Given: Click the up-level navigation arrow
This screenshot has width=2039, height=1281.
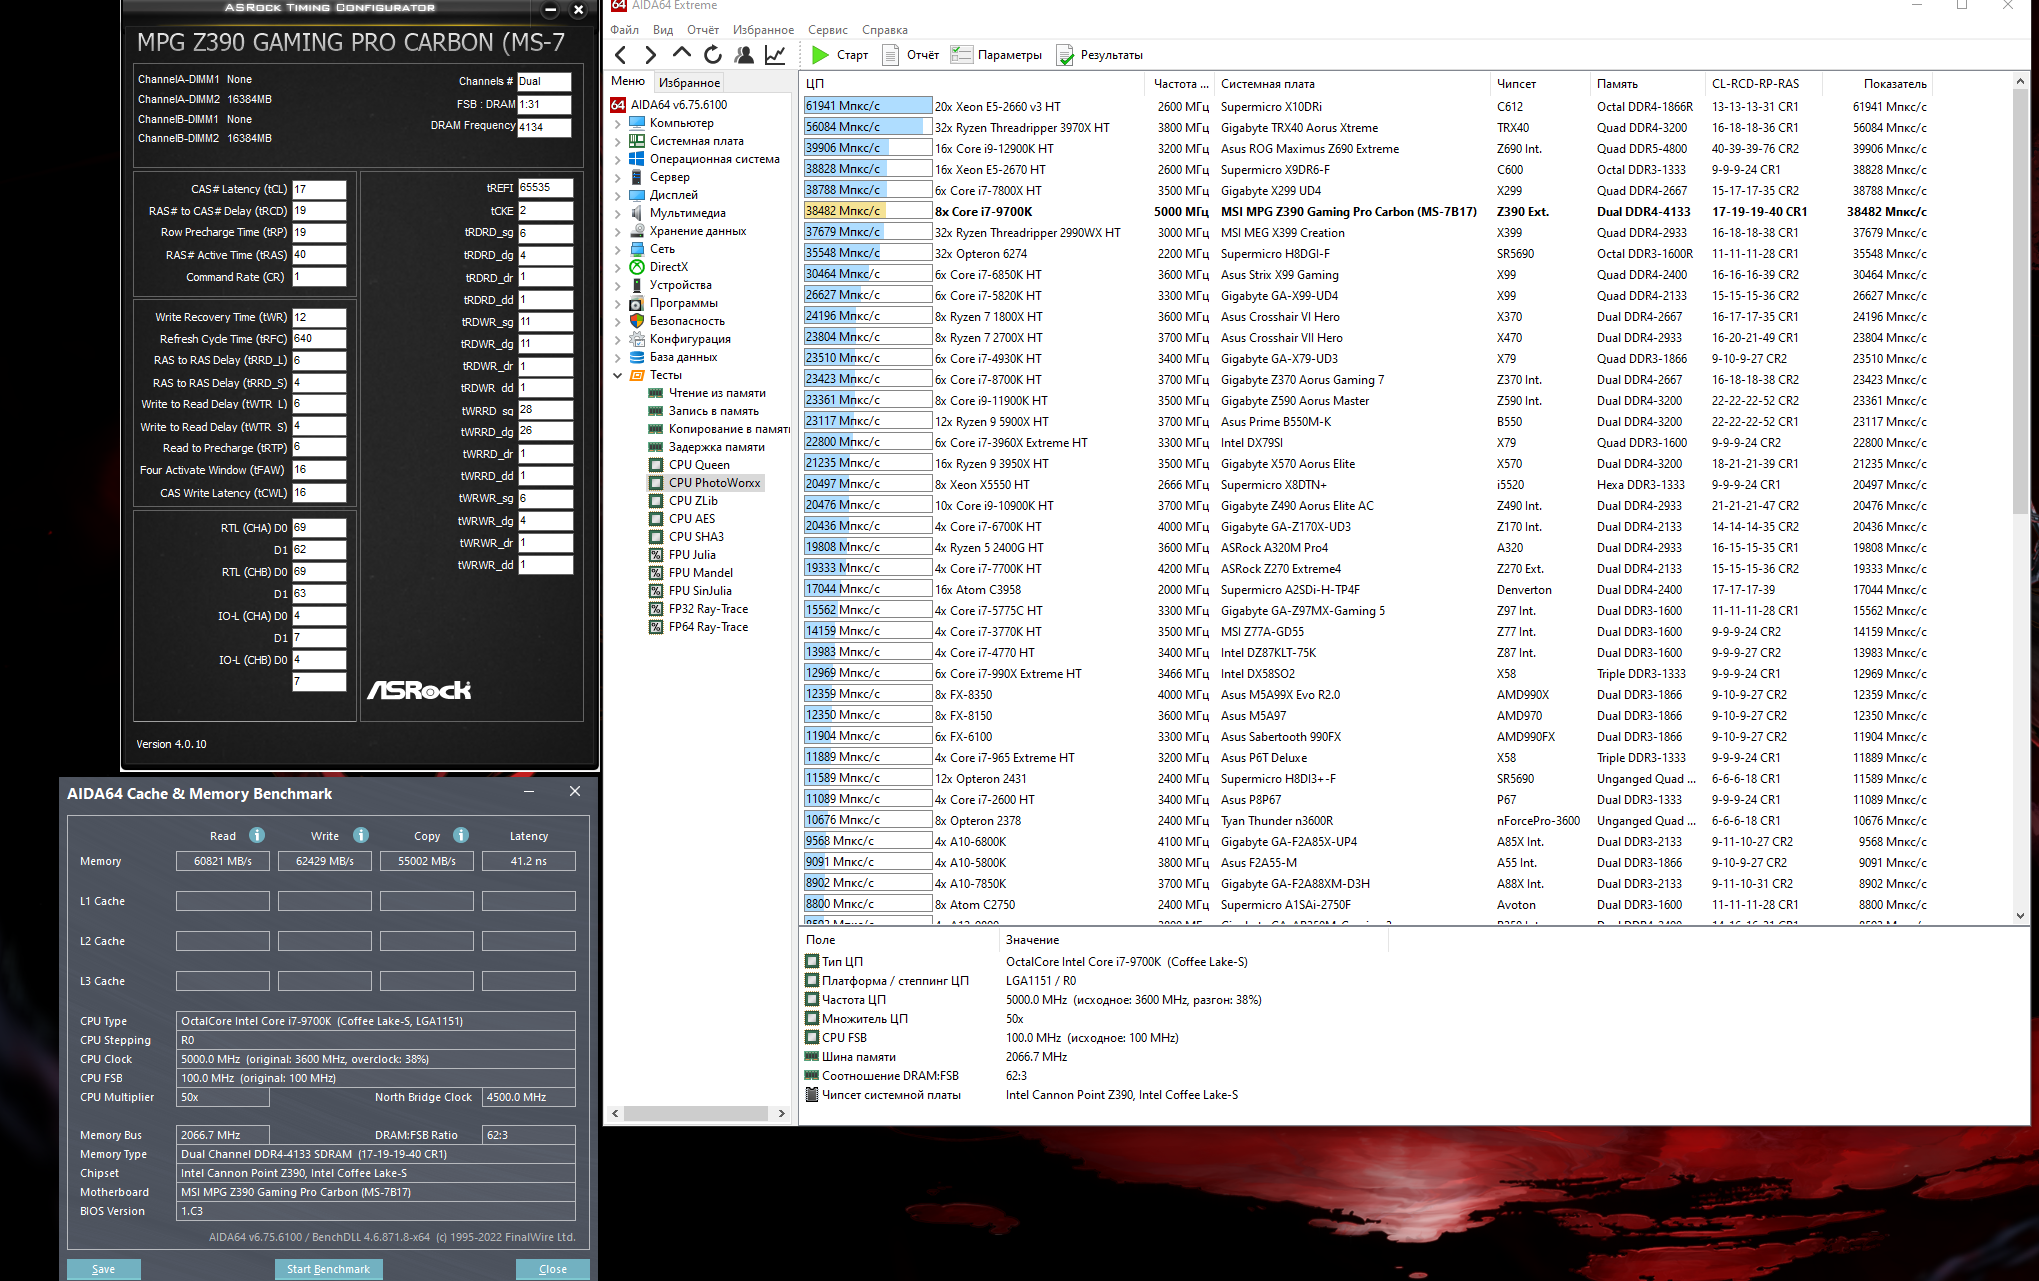Looking at the screenshot, I should (x=681, y=53).
